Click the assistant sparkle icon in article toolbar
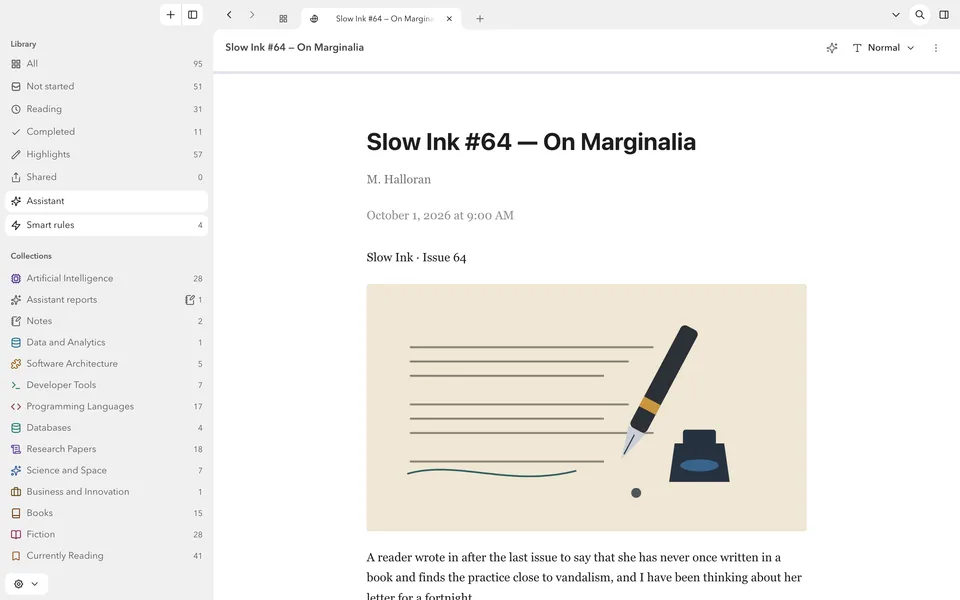960x600 pixels. pyautogui.click(x=831, y=48)
